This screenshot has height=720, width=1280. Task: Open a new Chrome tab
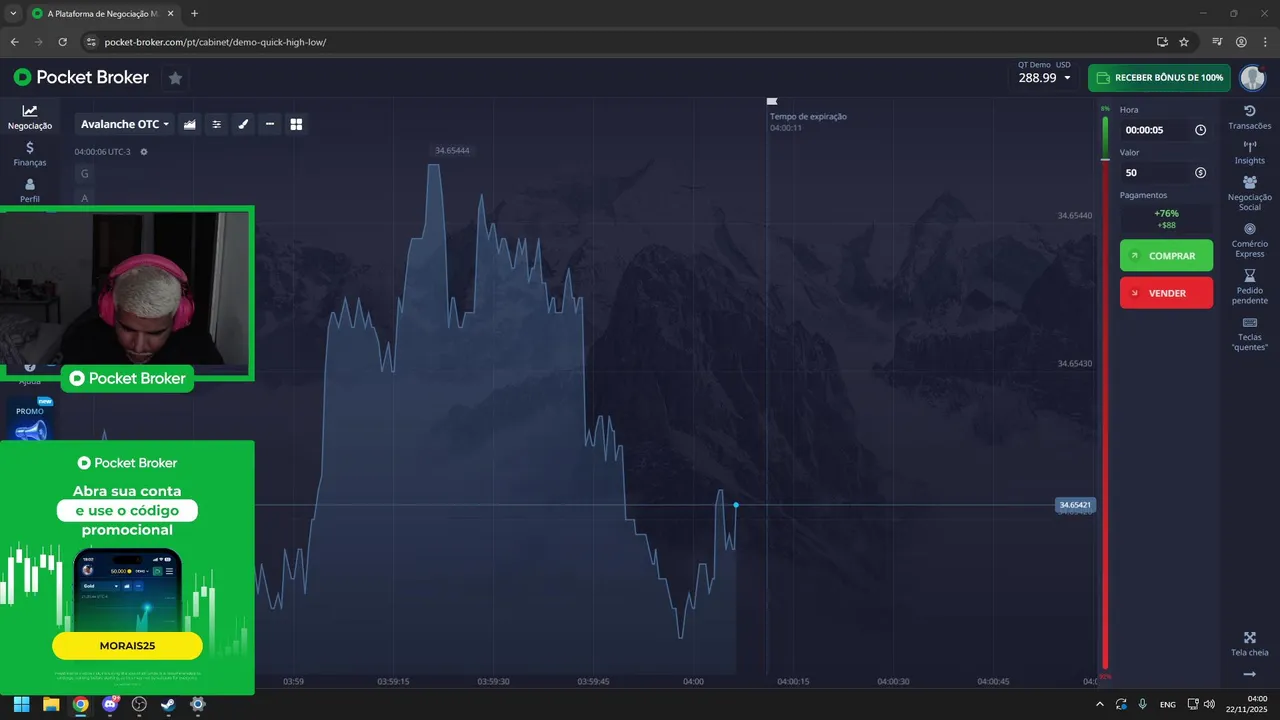tap(194, 14)
